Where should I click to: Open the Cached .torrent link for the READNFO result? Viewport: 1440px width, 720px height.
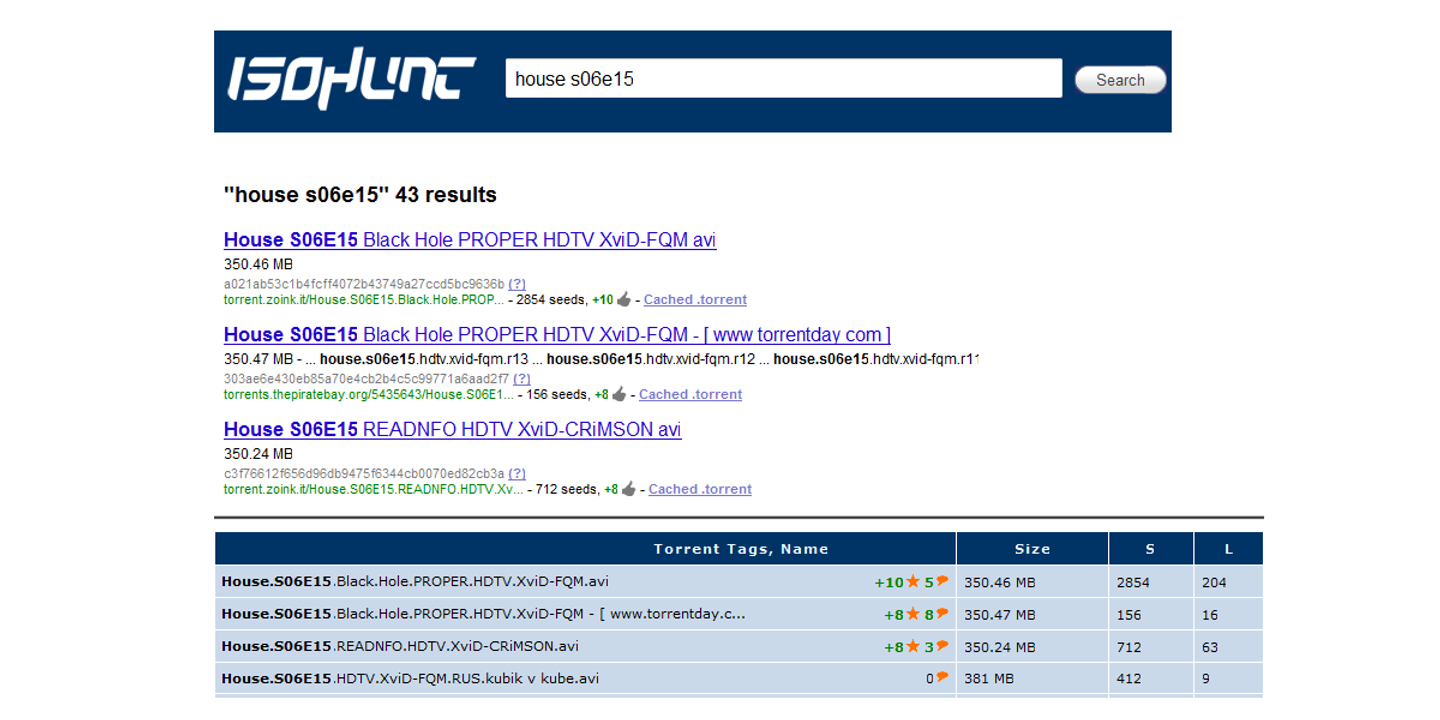point(699,489)
